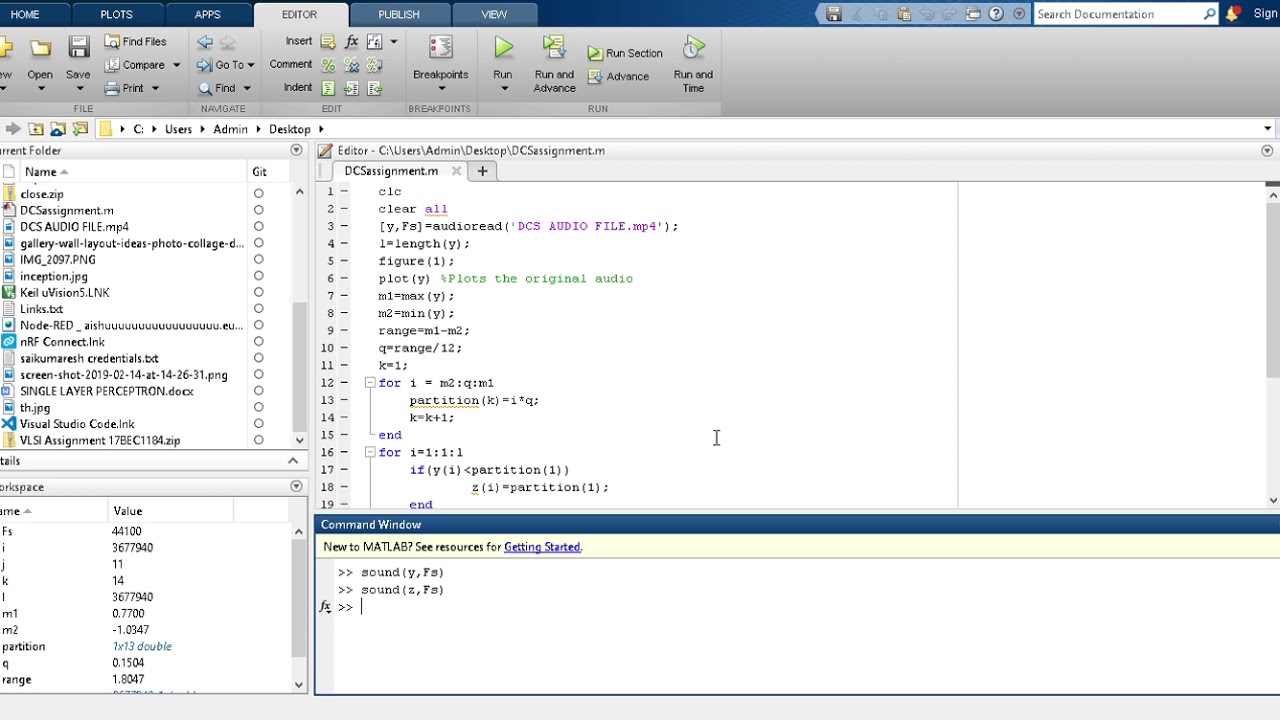The image size is (1280, 720).
Task: Click the Desktop segment in address path
Action: pyautogui.click(x=290, y=129)
